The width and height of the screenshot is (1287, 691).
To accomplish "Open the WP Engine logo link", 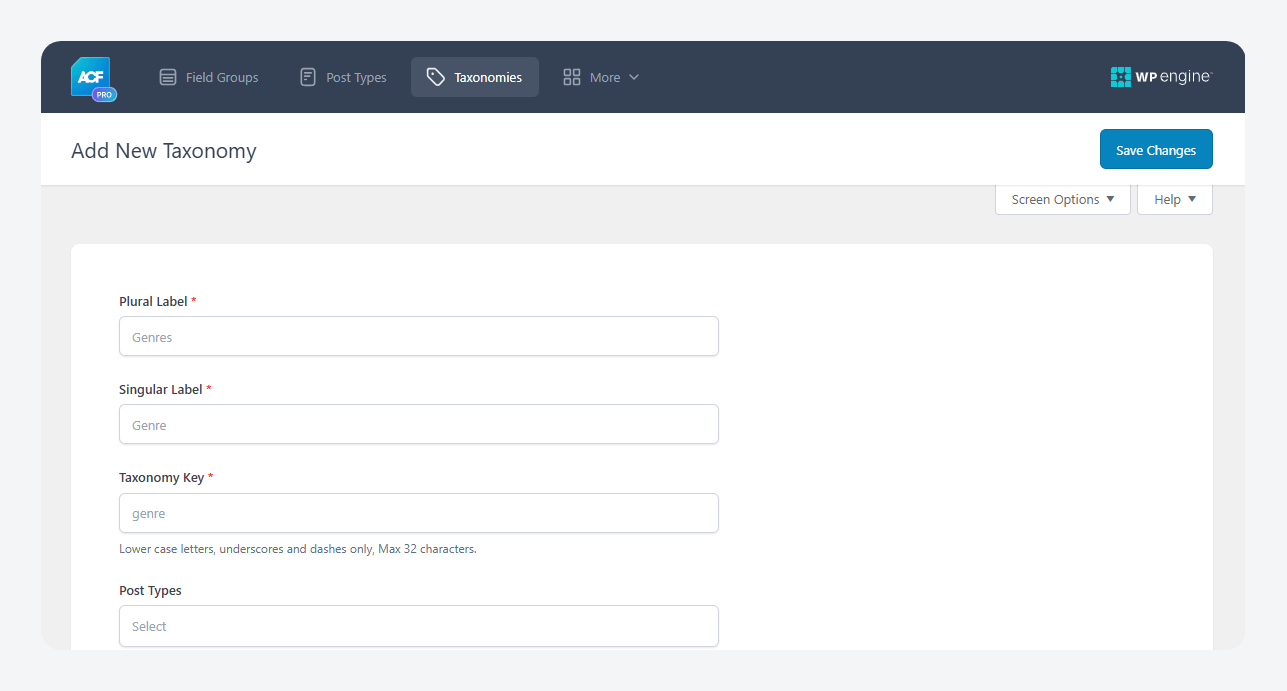I will click(1161, 77).
